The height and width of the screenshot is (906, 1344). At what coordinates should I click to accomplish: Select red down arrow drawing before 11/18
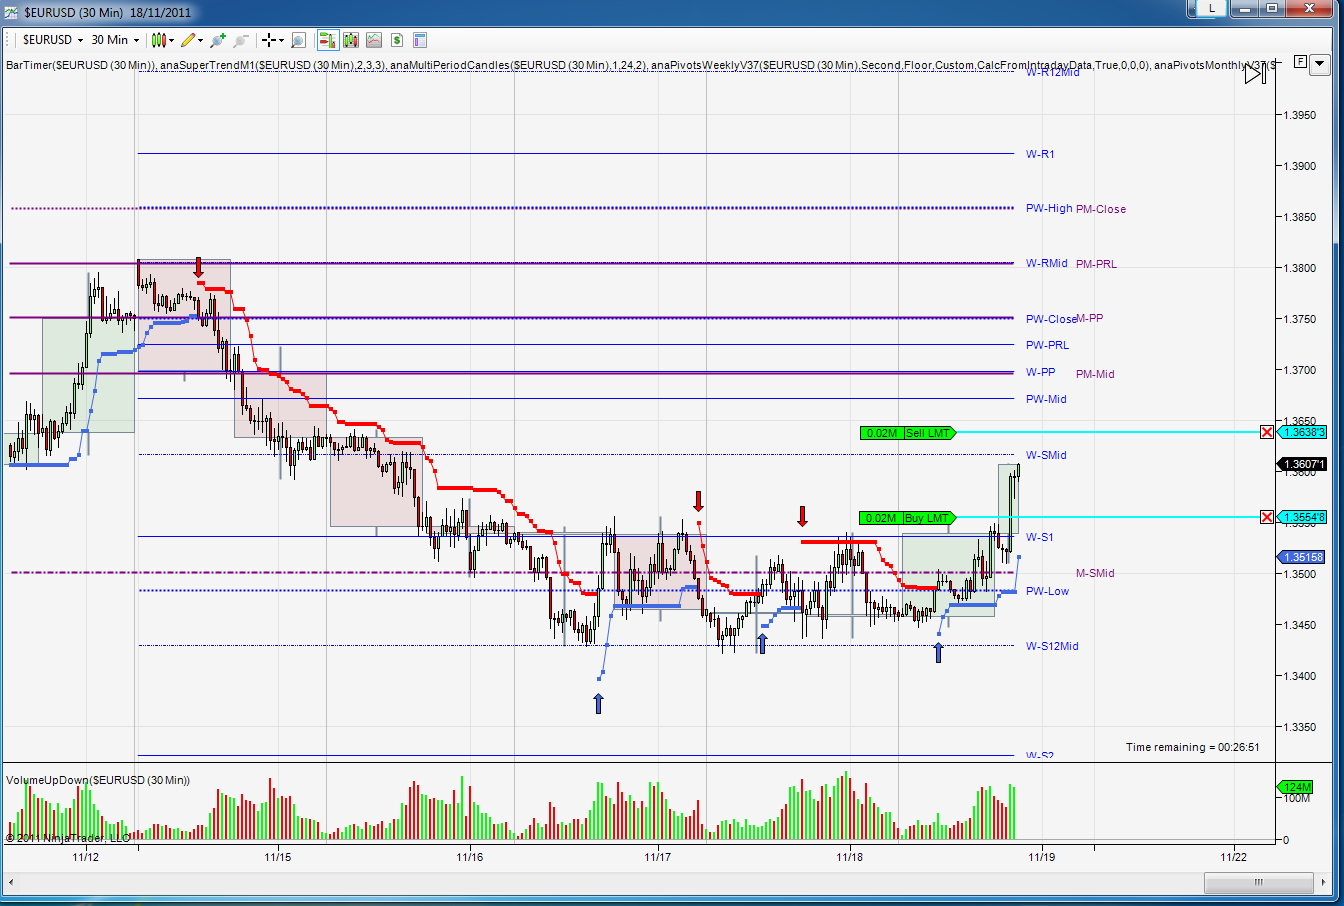(x=802, y=516)
